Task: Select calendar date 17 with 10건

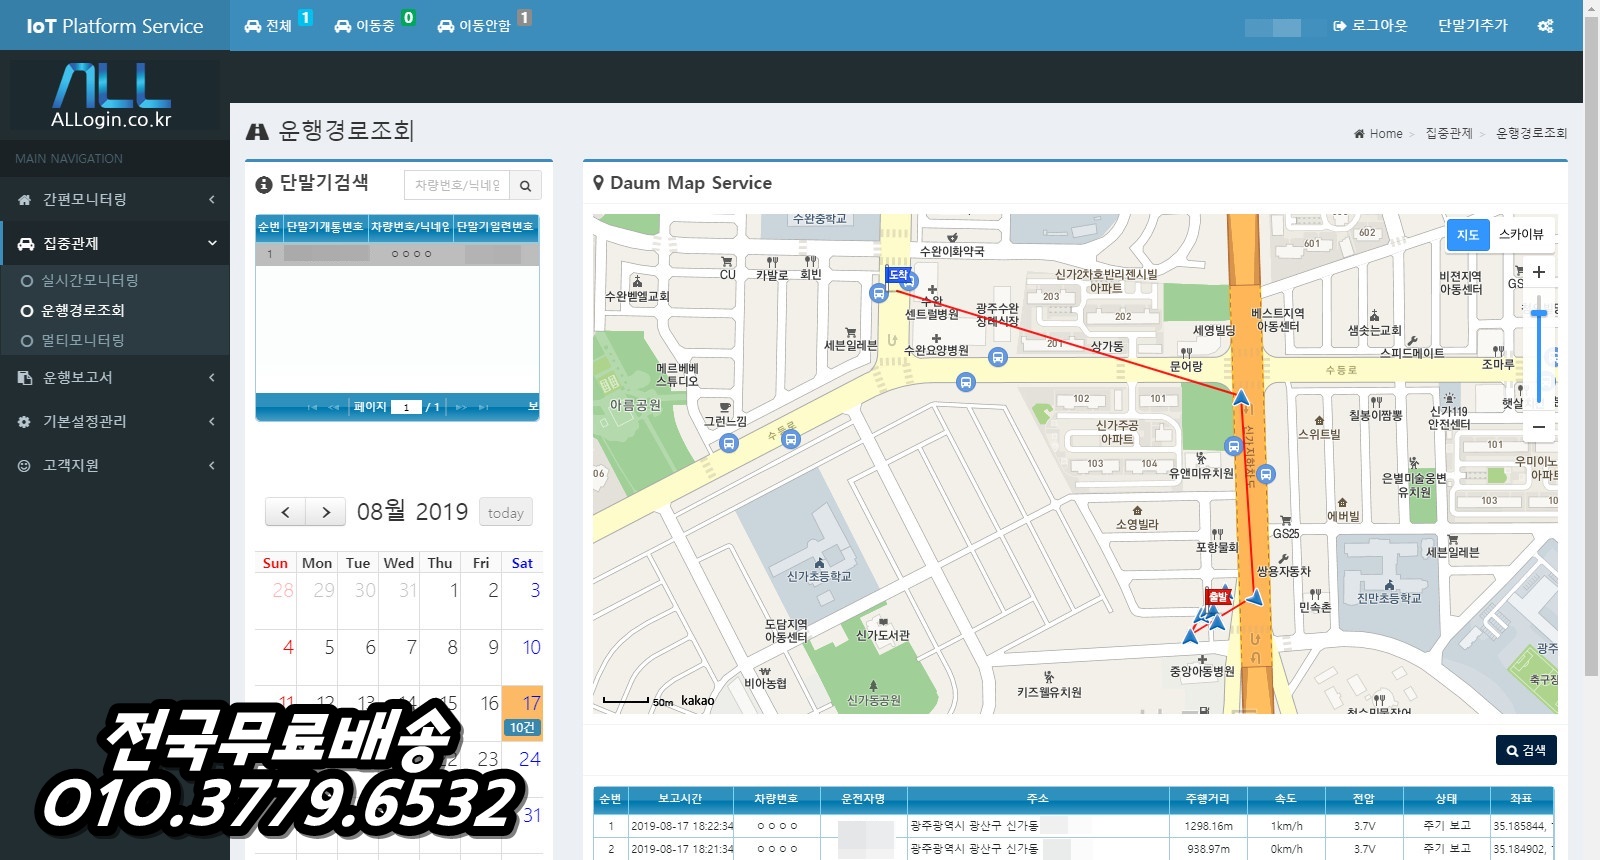Action: pyautogui.click(x=522, y=713)
